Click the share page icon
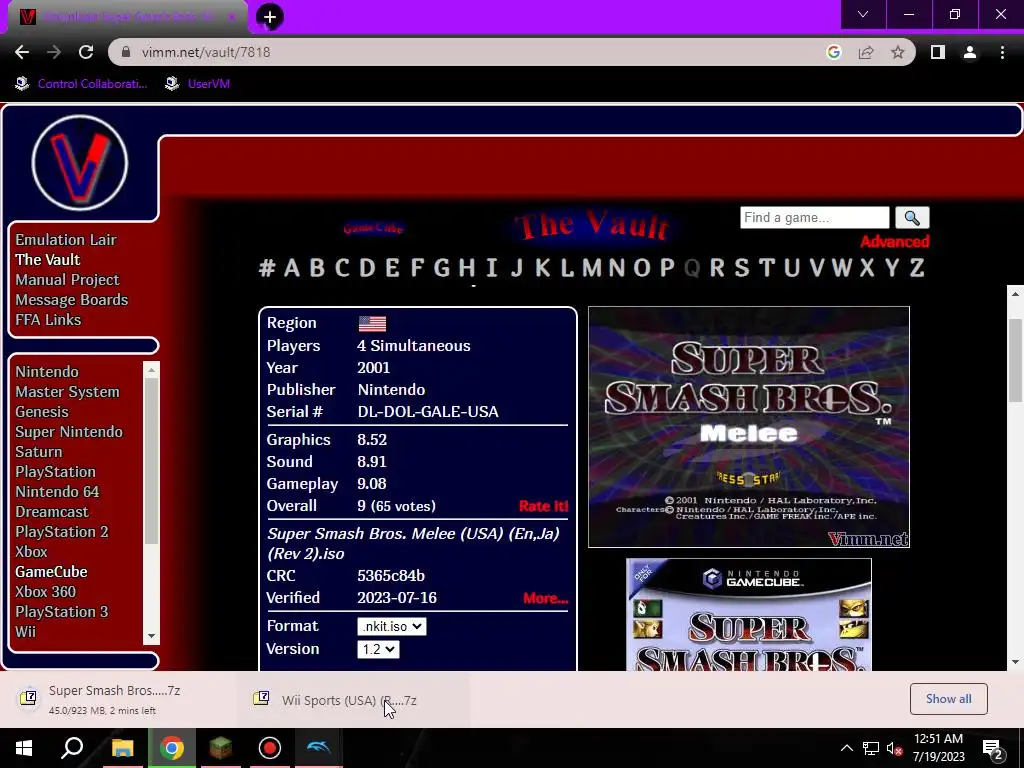The width and height of the screenshot is (1024, 768). tap(866, 52)
